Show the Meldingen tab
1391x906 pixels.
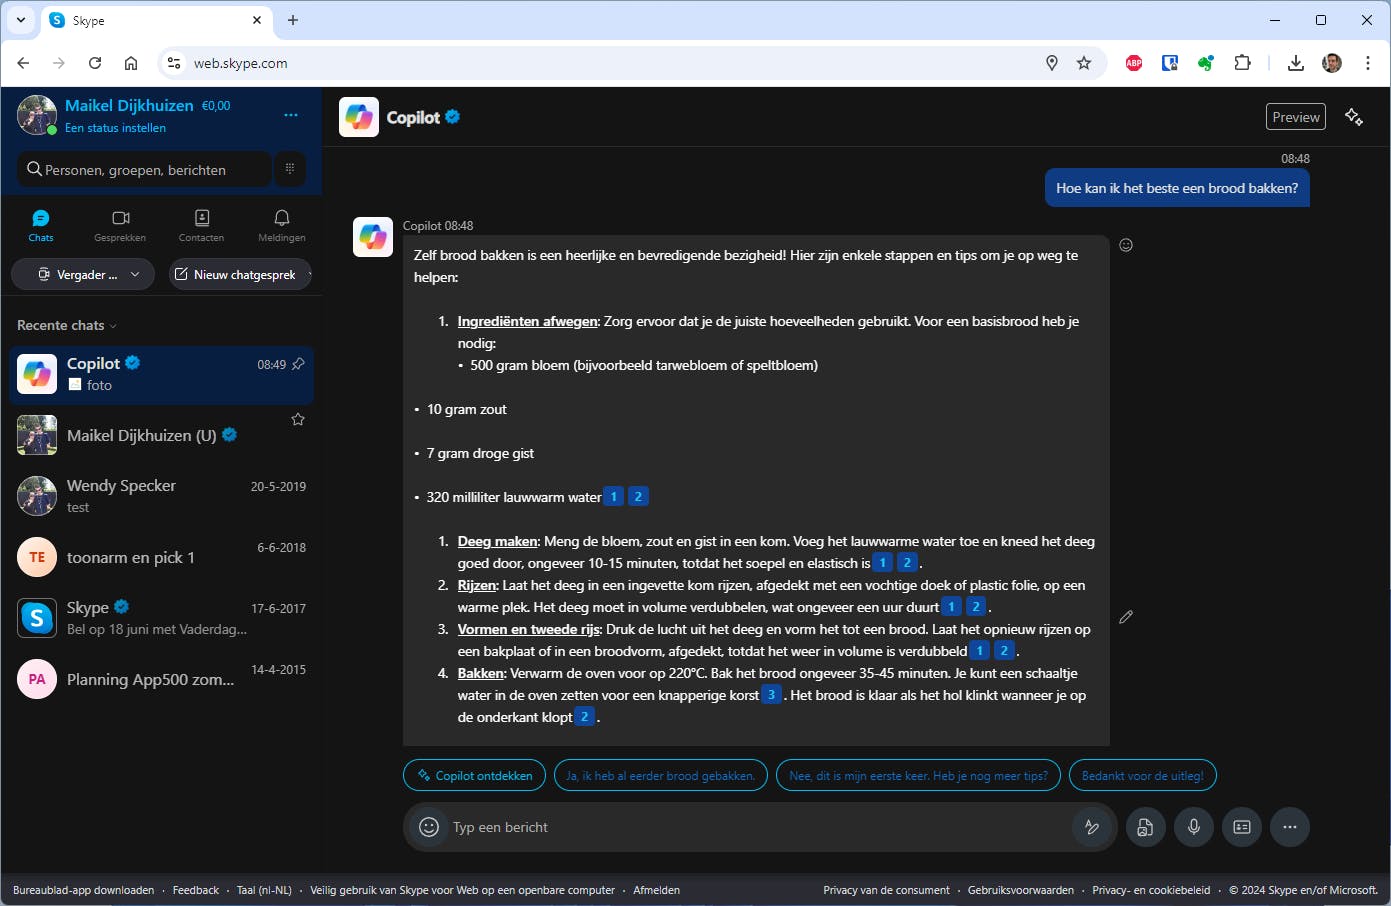[x=282, y=226]
